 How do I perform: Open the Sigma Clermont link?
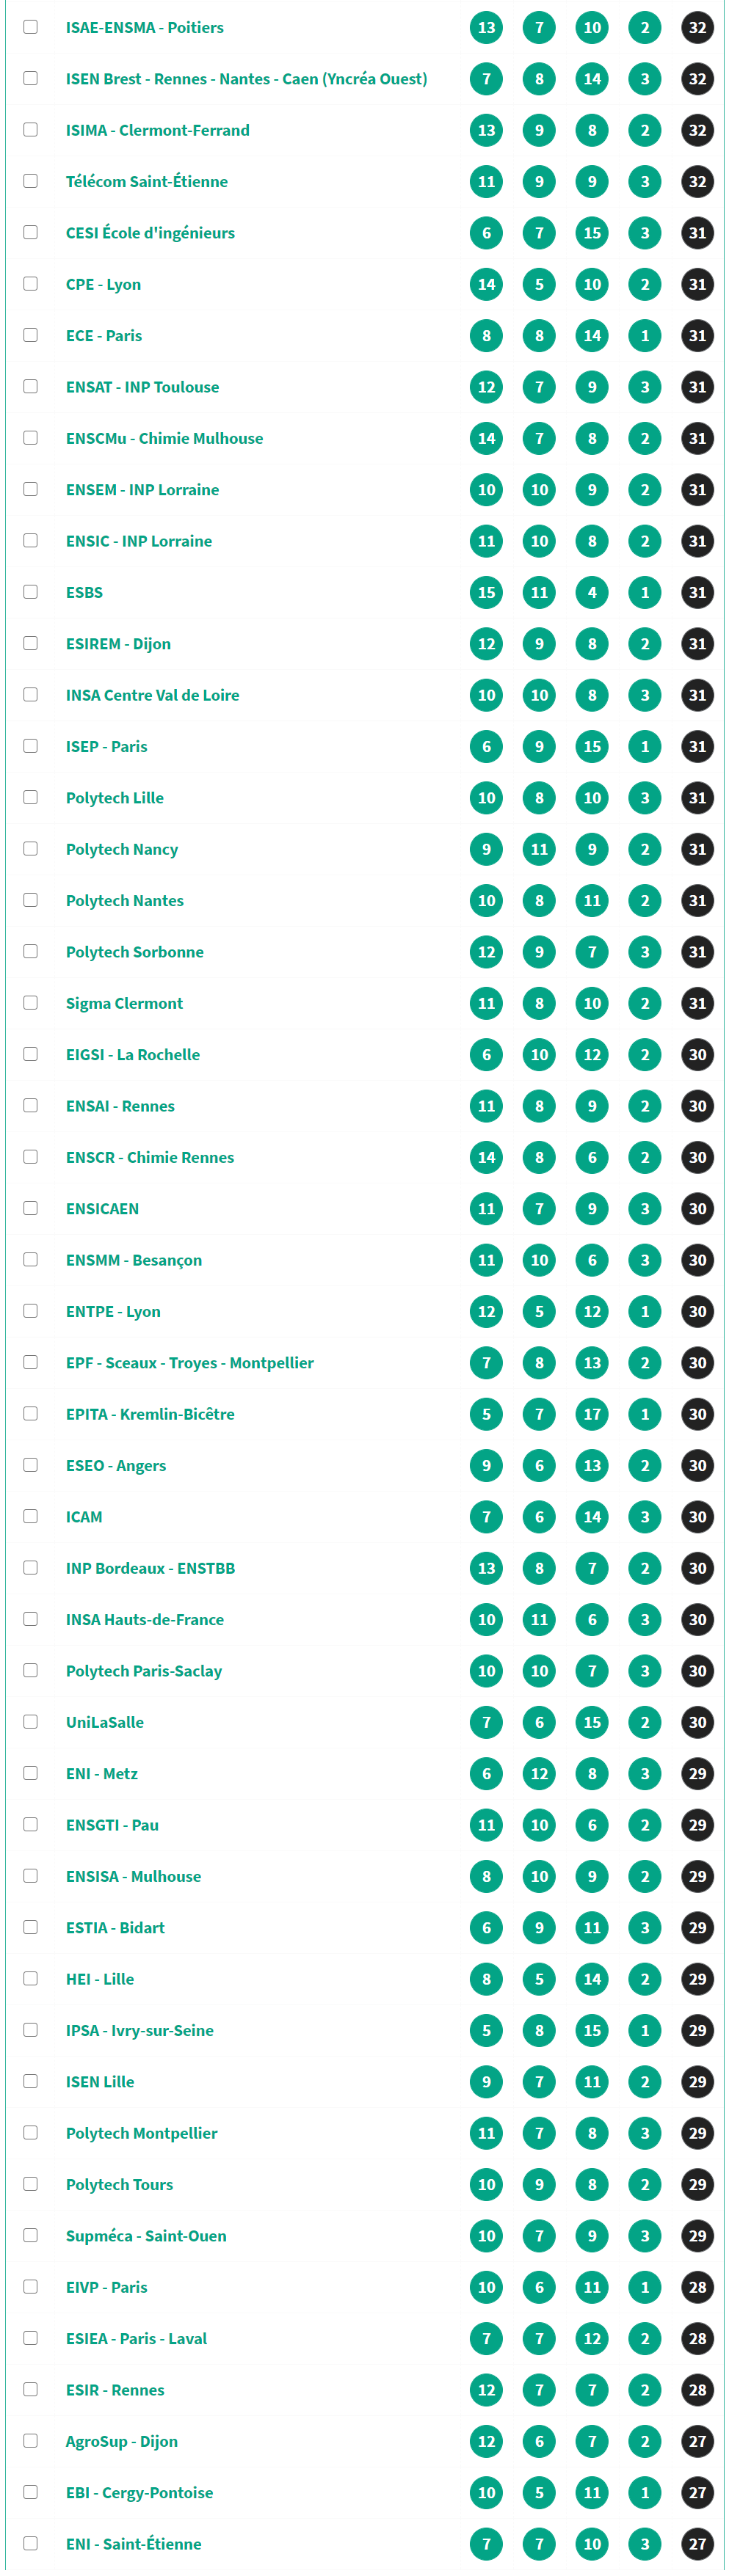coord(124,1003)
